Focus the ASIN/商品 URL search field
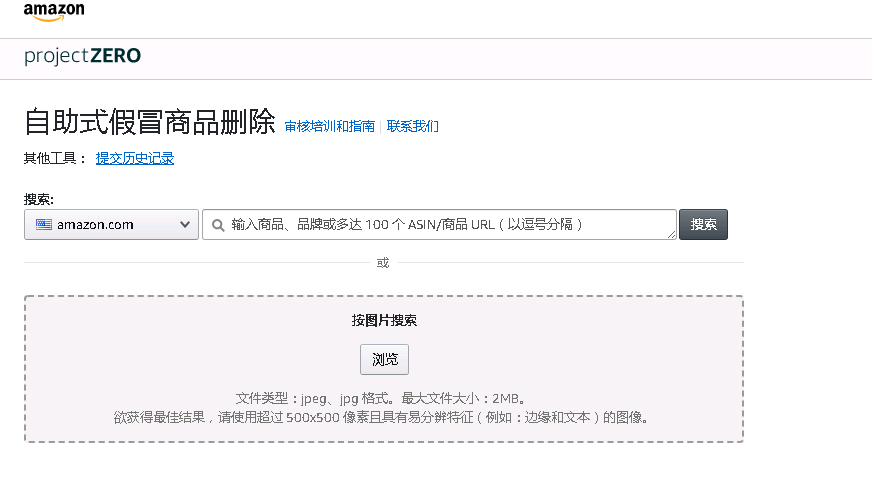The width and height of the screenshot is (872, 482). coord(439,225)
